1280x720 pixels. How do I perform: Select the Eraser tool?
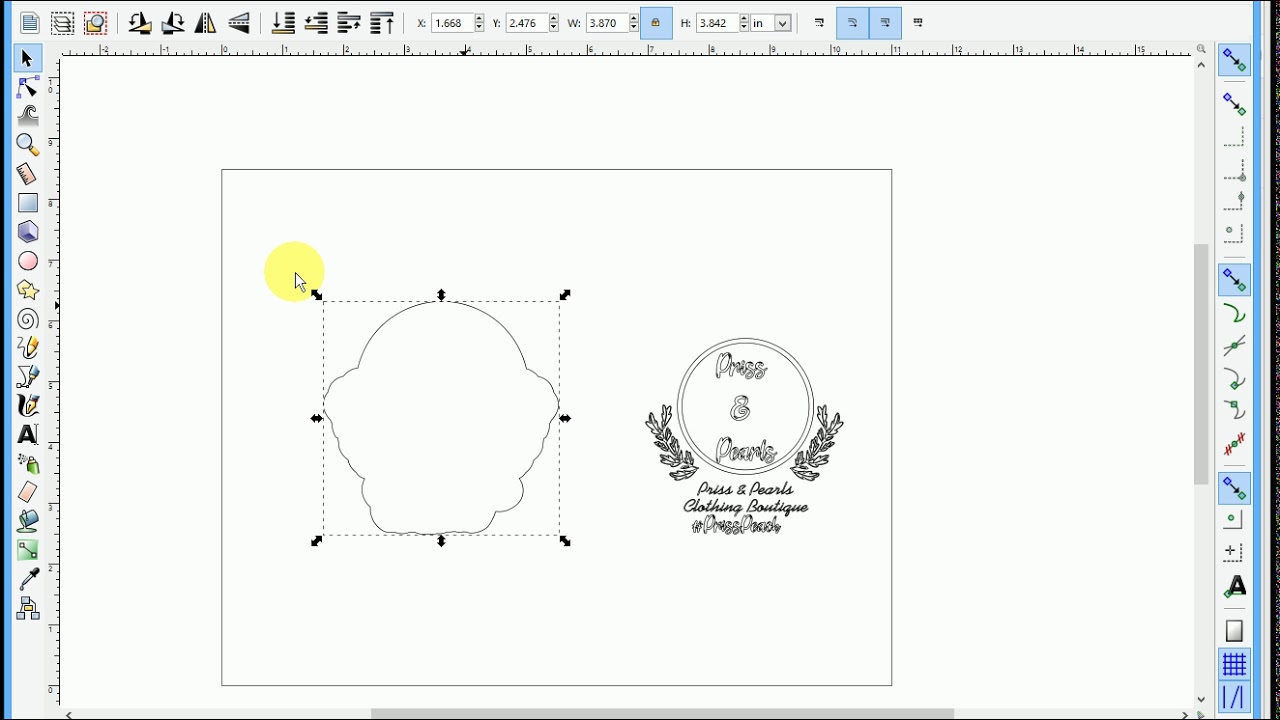click(x=28, y=492)
